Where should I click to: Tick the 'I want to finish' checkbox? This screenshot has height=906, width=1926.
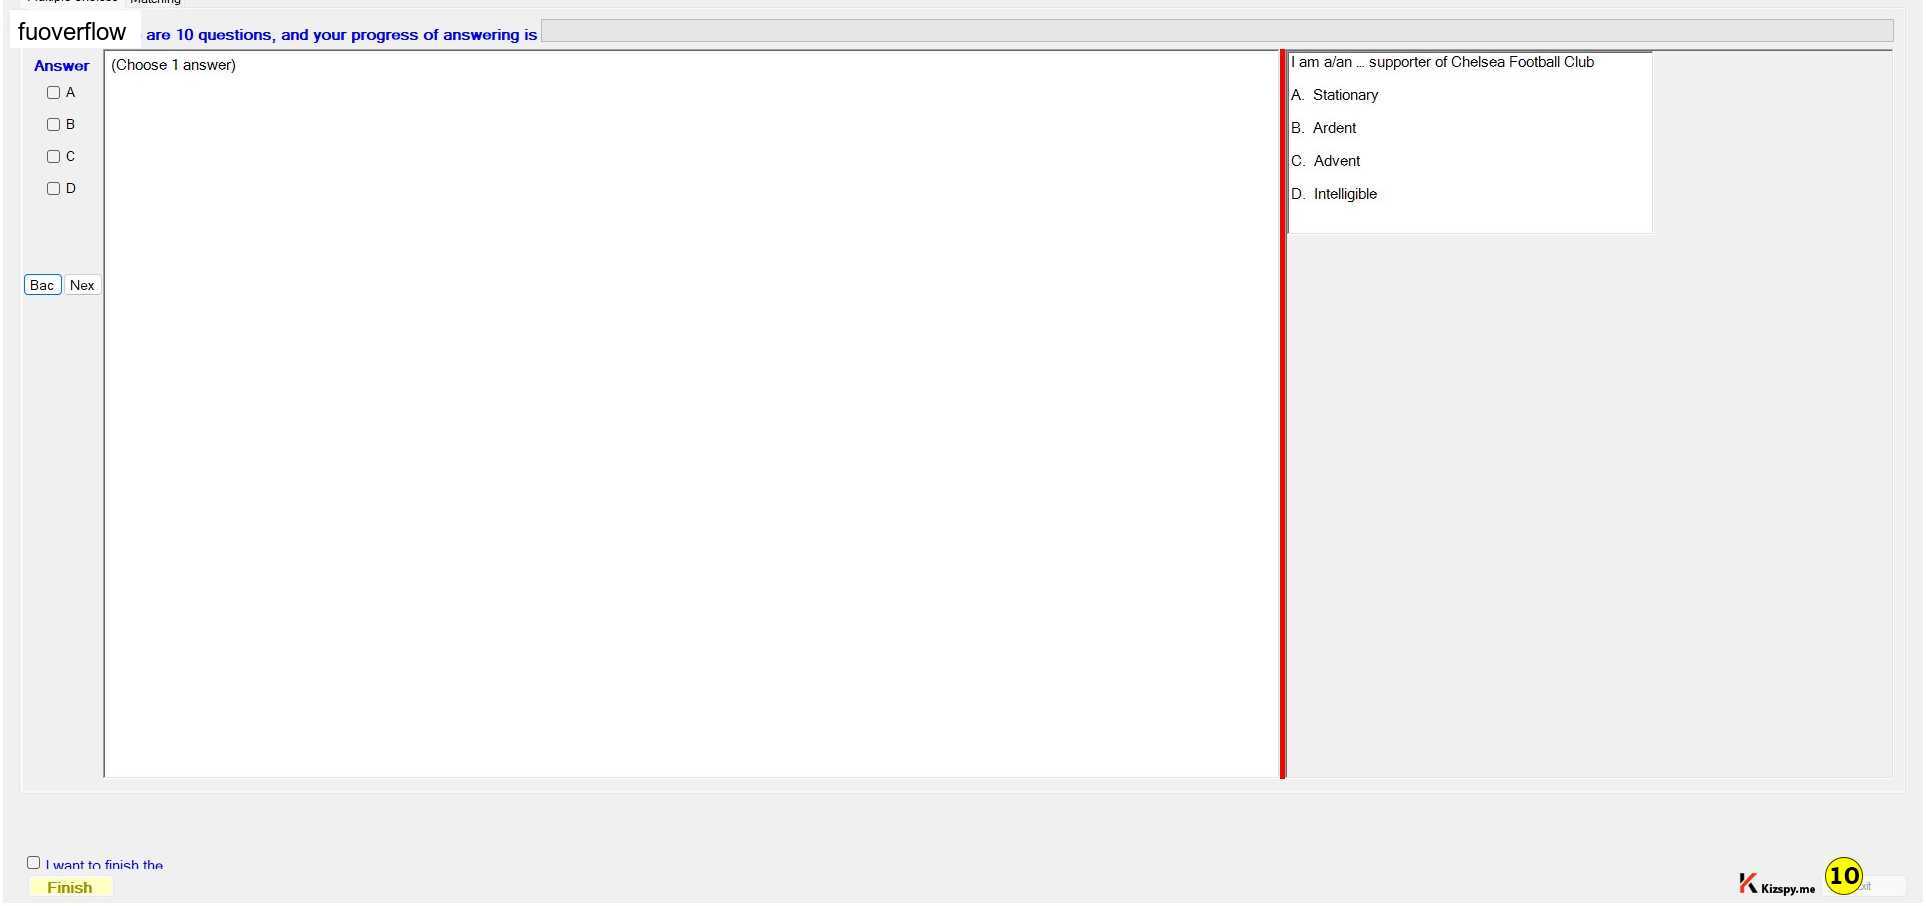pos(33,862)
